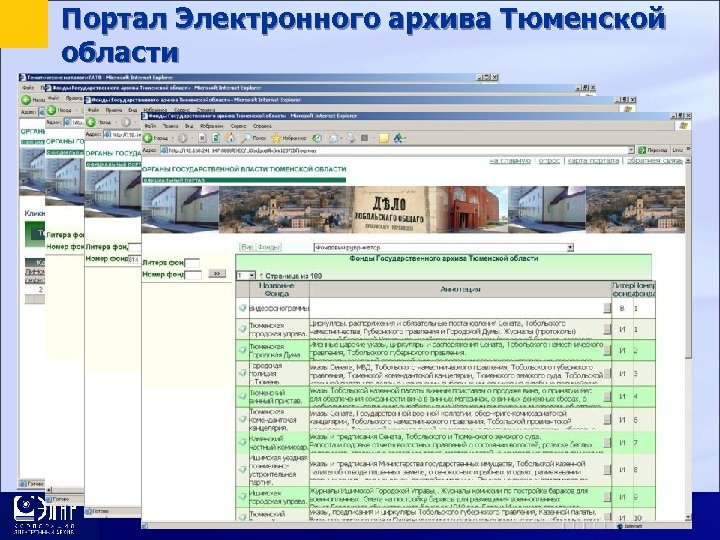Open the Правка menu in front window
Screen dimensions: 720x540
click(x=170, y=126)
